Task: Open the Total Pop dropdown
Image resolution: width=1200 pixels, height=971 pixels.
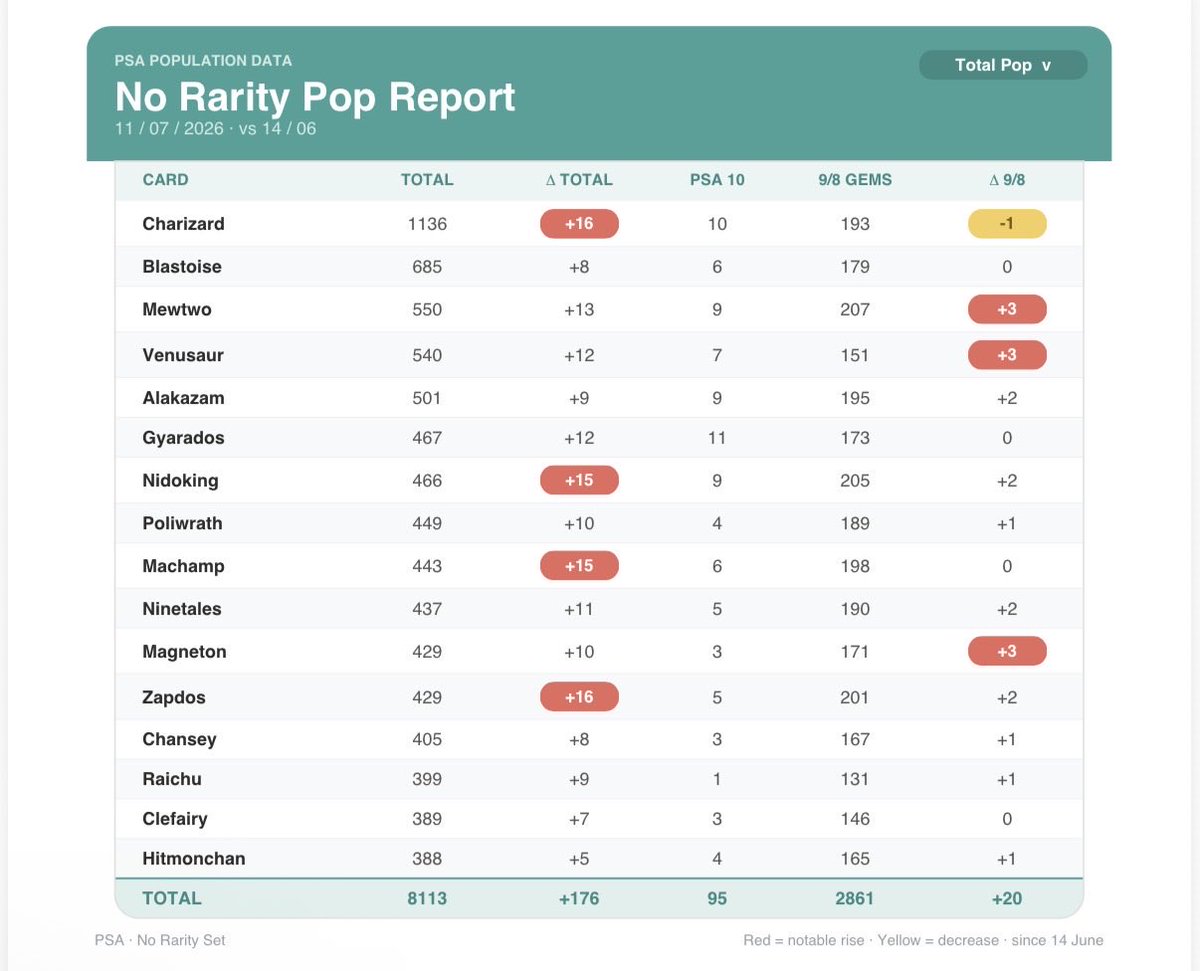Action: click(x=1003, y=65)
